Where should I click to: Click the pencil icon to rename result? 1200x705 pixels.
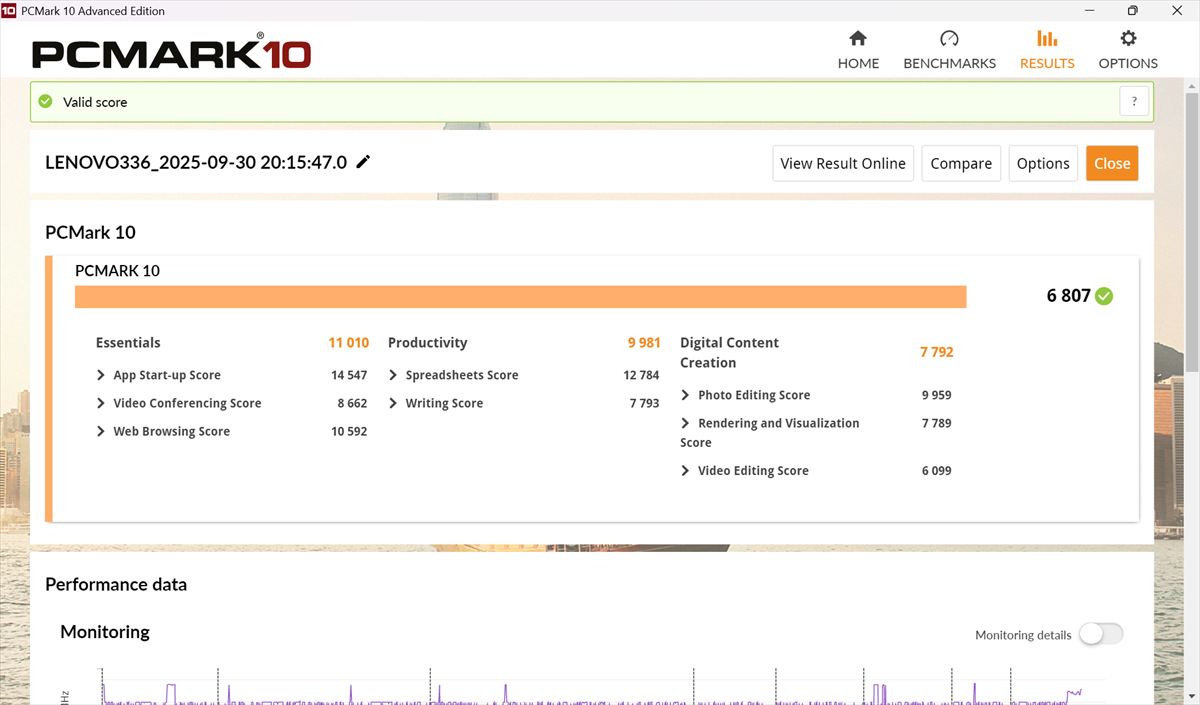(363, 162)
